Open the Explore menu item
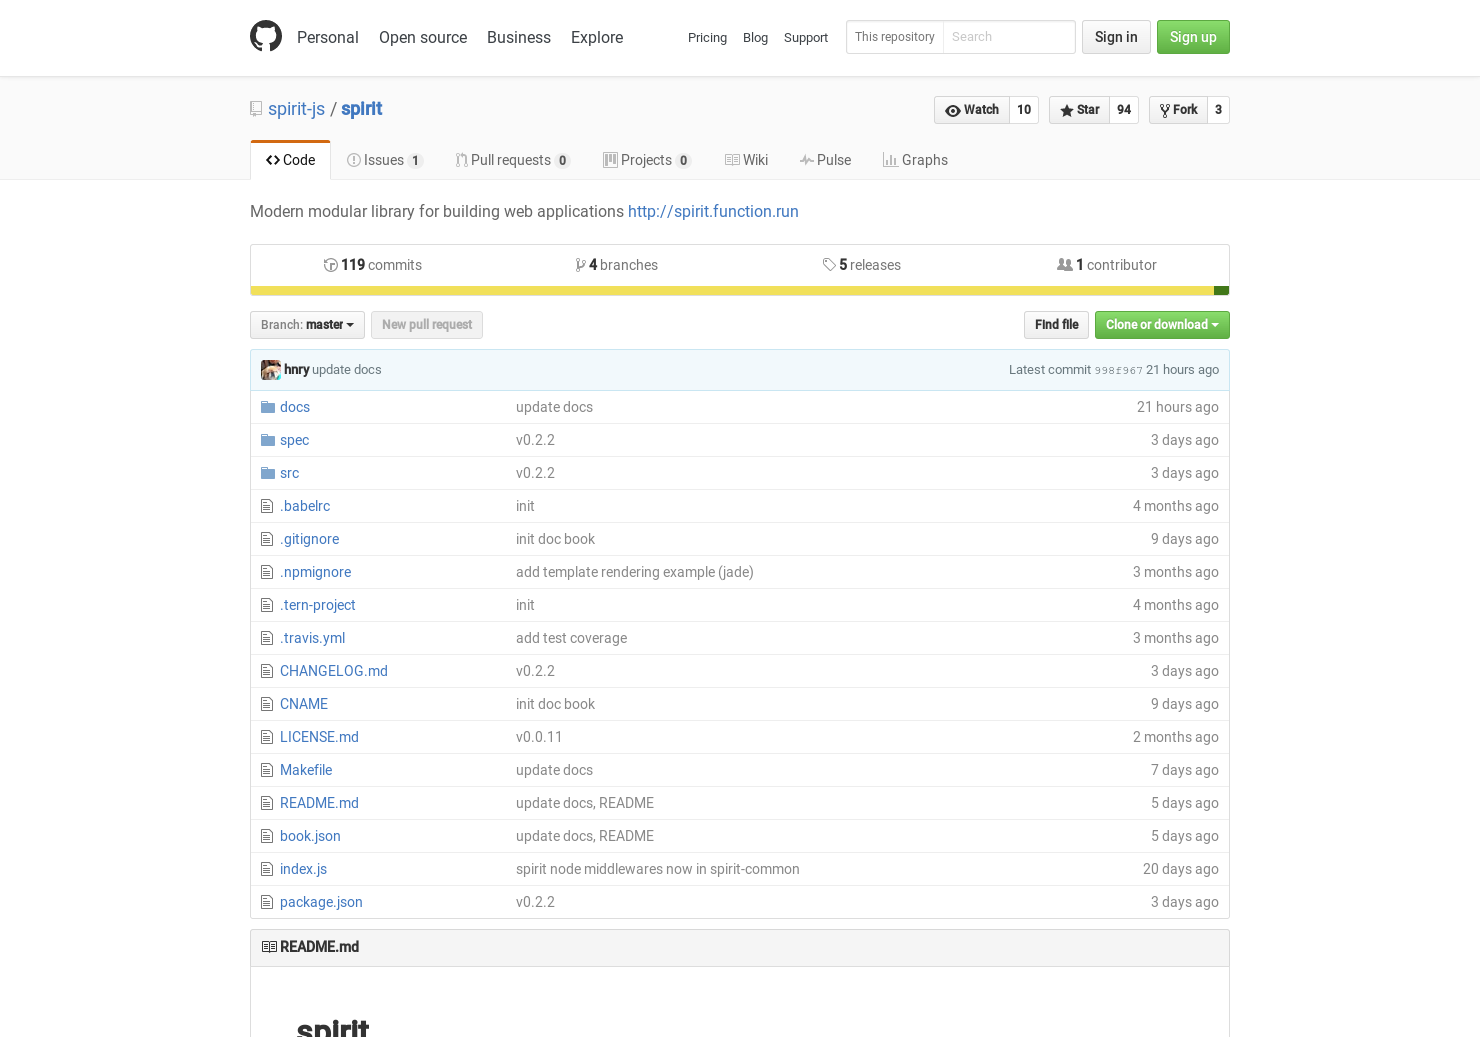Screen dimensions: 1480x1037 coord(597,37)
